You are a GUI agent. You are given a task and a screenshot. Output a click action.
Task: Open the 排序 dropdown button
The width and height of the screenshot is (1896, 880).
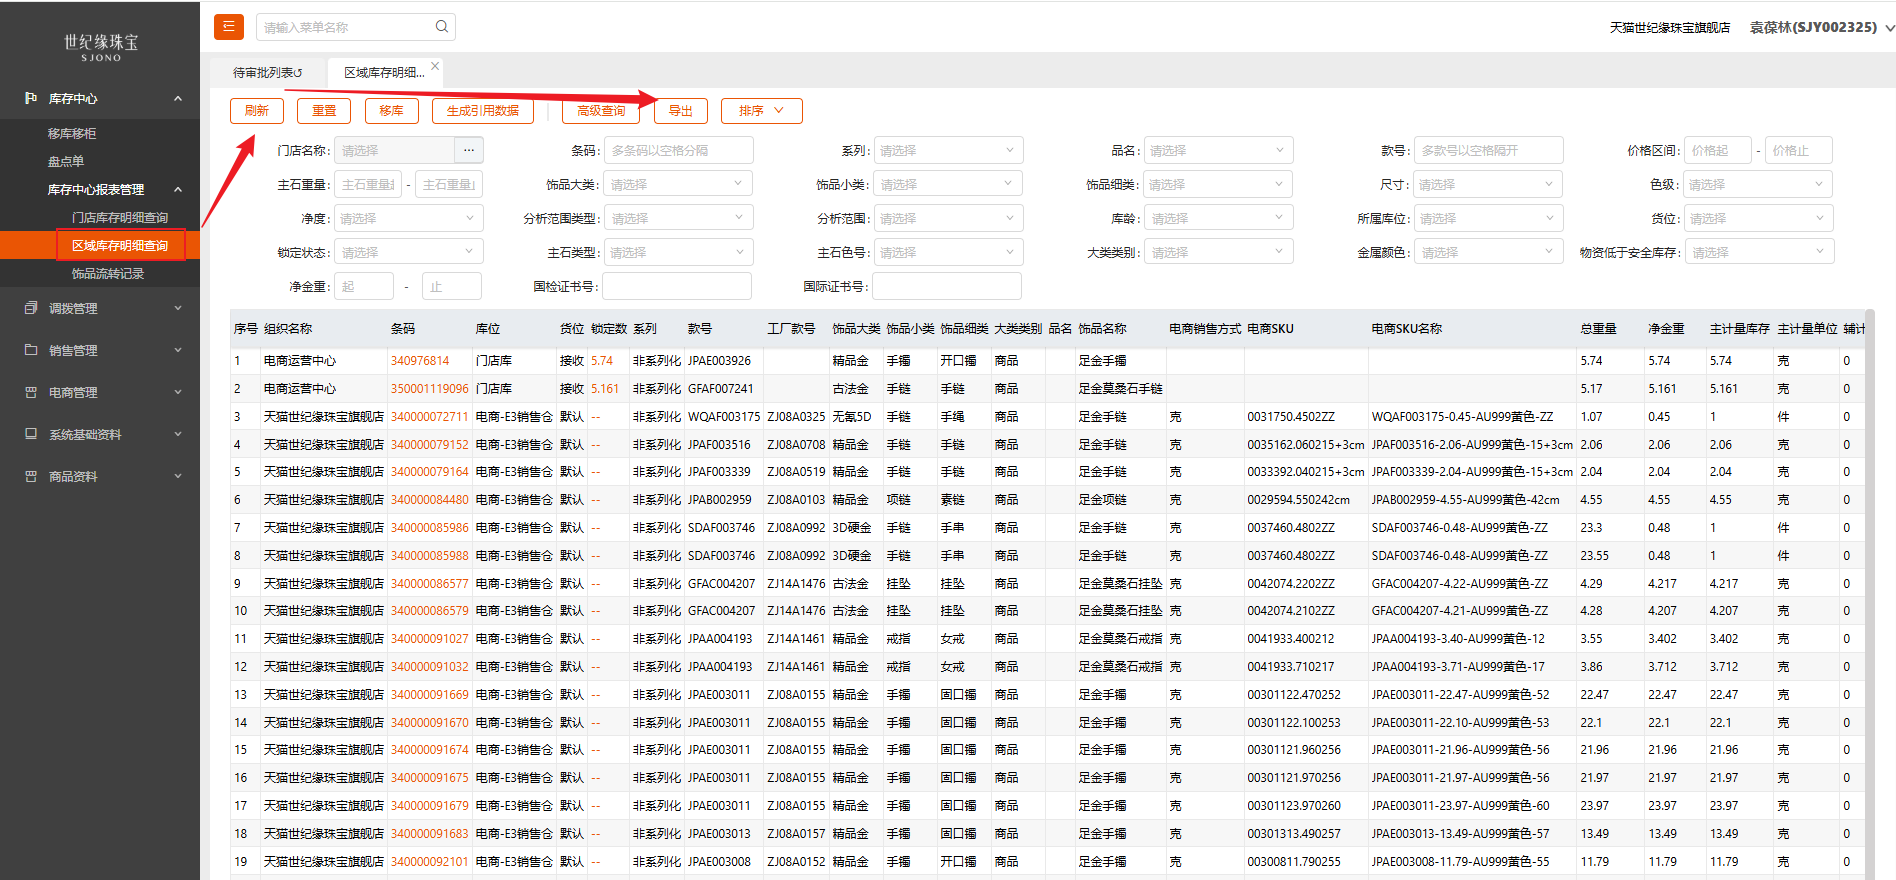pos(761,111)
